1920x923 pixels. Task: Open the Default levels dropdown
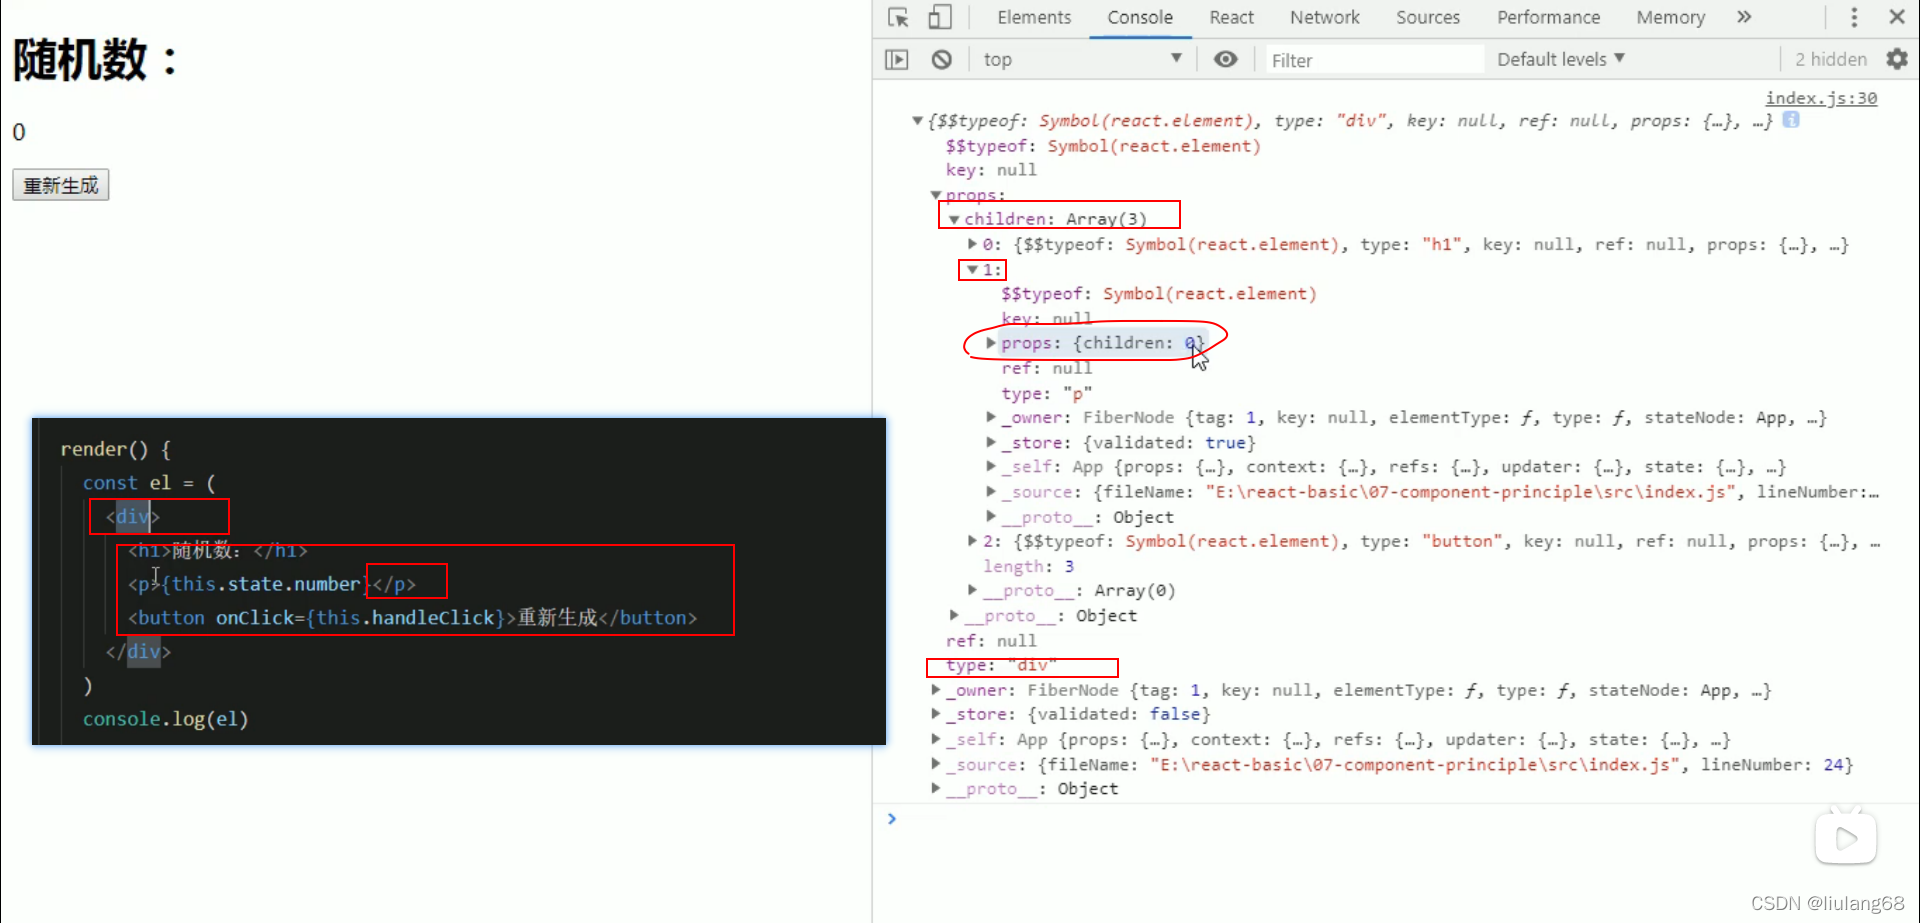click(1560, 60)
